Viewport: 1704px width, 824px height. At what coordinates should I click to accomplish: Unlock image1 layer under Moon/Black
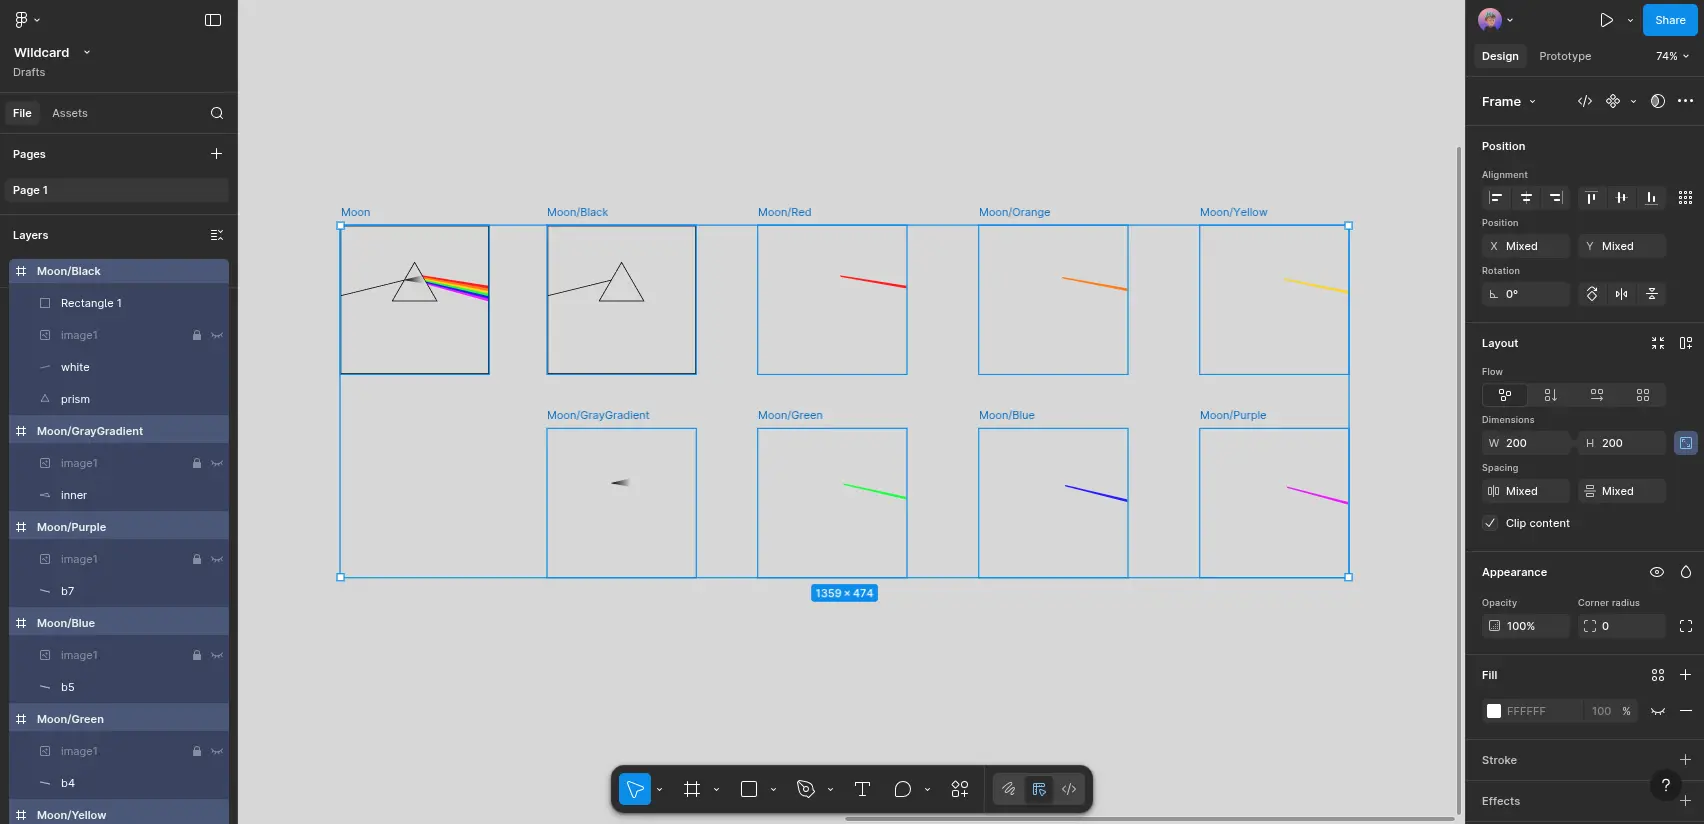pos(197,335)
